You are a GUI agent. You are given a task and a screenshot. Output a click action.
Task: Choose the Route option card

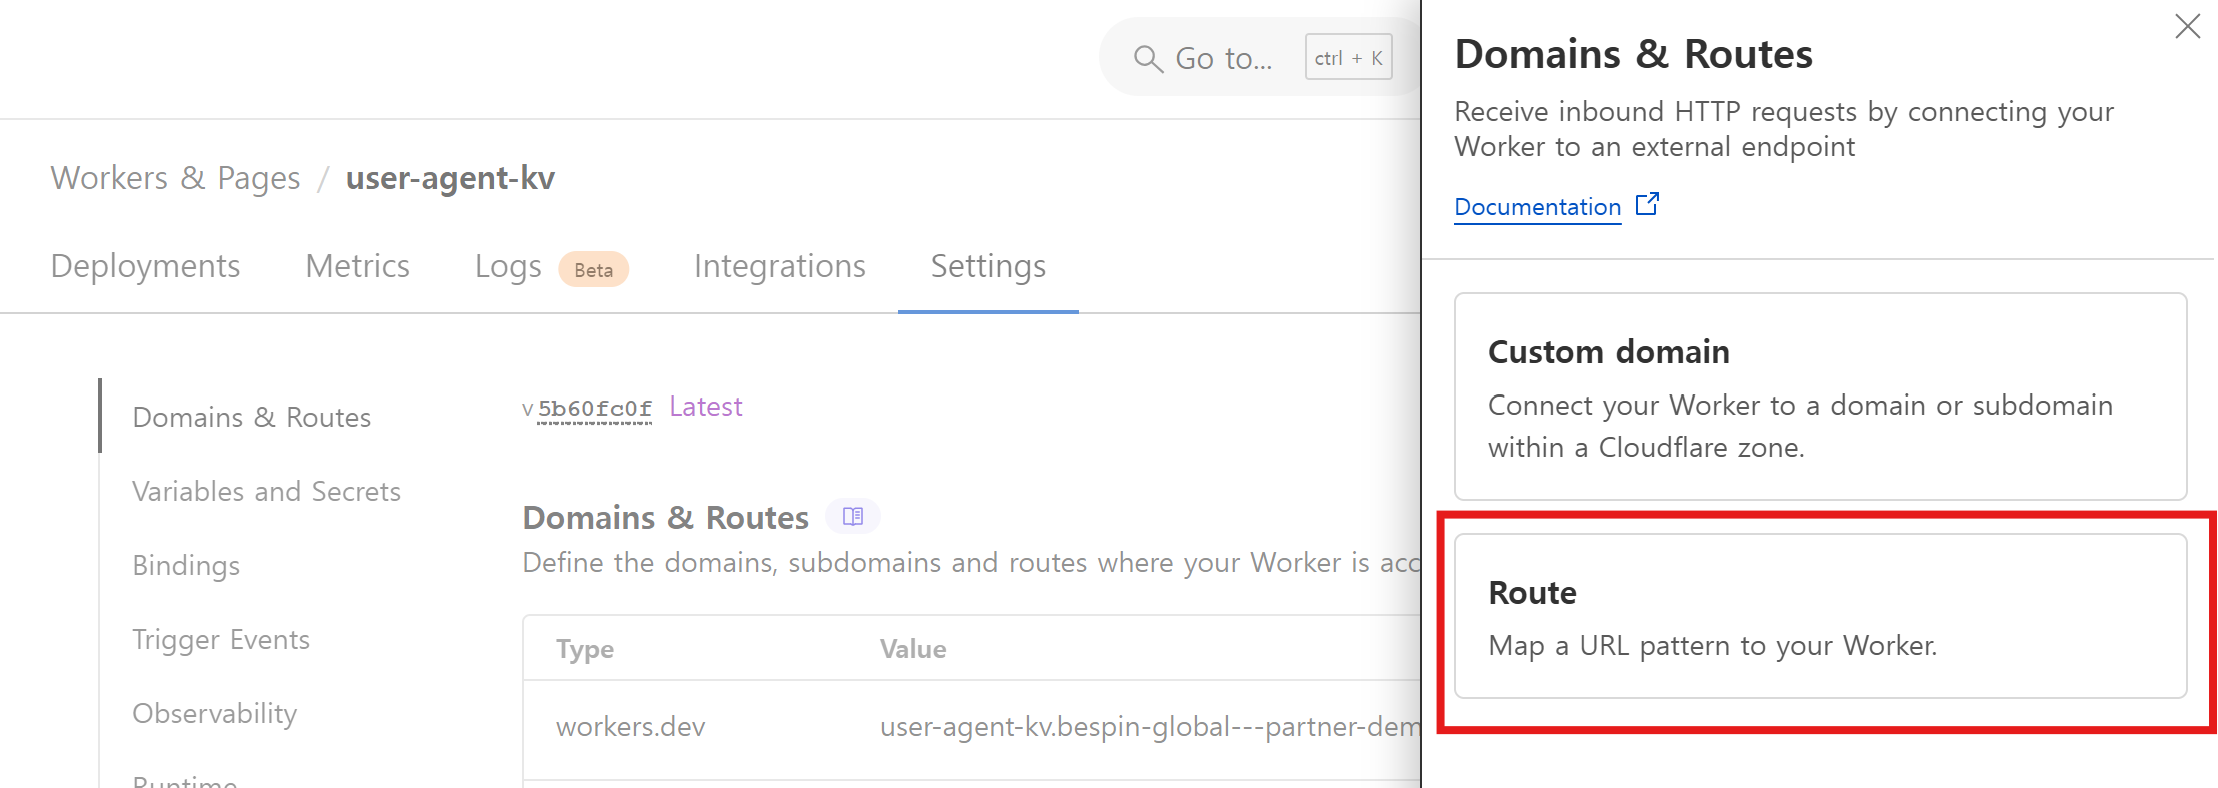(x=1820, y=616)
